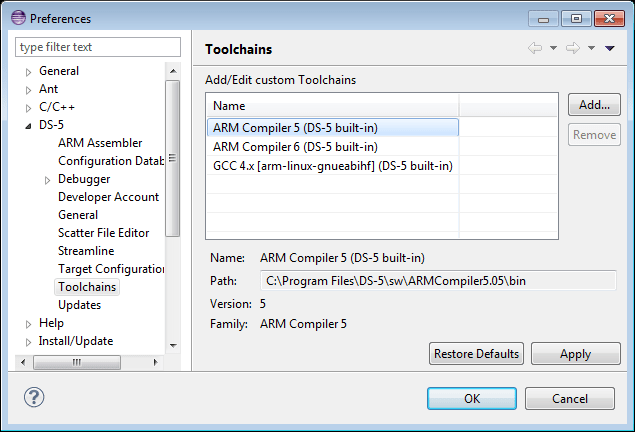Click tree scrollbar up arrow
Image resolution: width=635 pixels, height=432 pixels.
tap(173, 71)
